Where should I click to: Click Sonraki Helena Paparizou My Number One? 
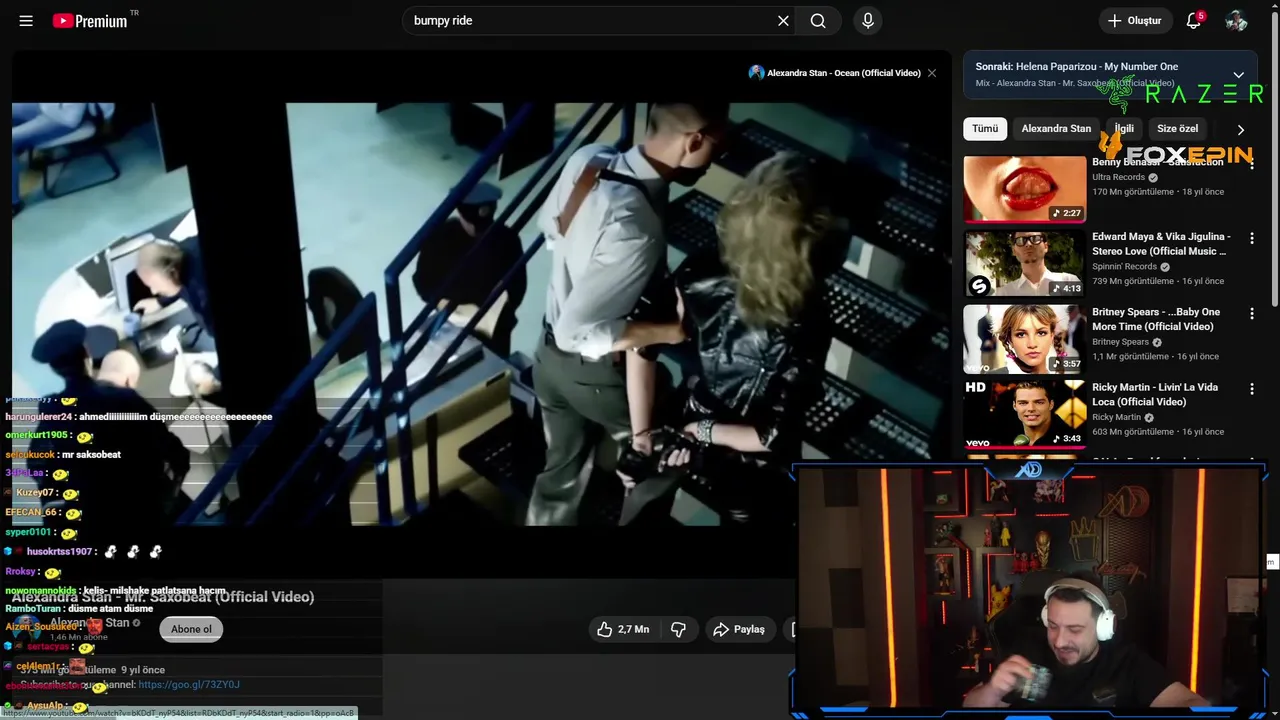pyautogui.click(x=1077, y=66)
